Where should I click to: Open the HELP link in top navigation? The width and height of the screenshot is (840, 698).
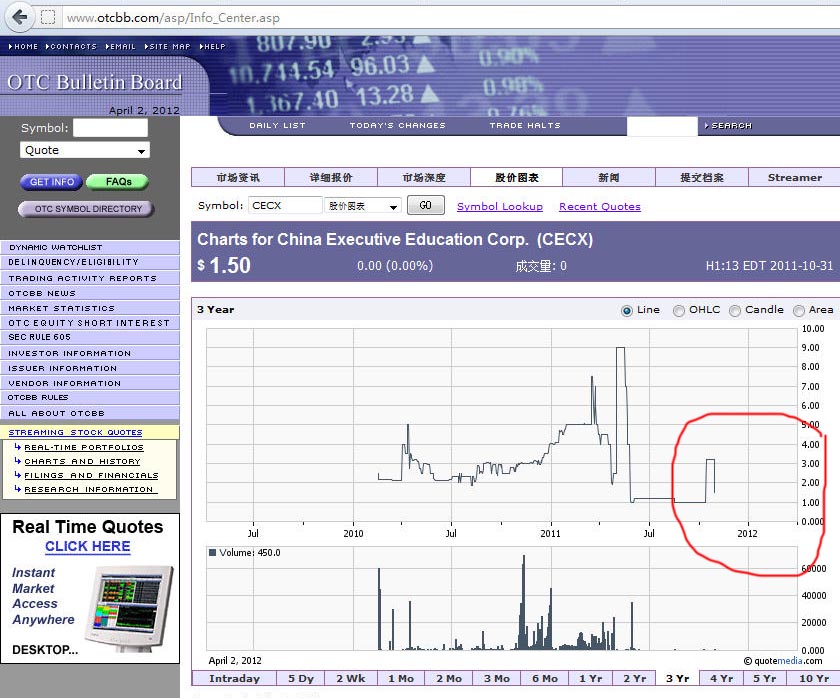(213, 47)
